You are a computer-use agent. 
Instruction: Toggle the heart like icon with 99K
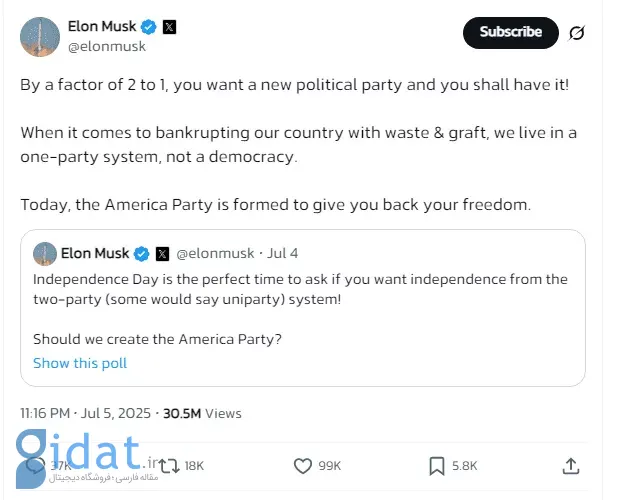[303, 466]
